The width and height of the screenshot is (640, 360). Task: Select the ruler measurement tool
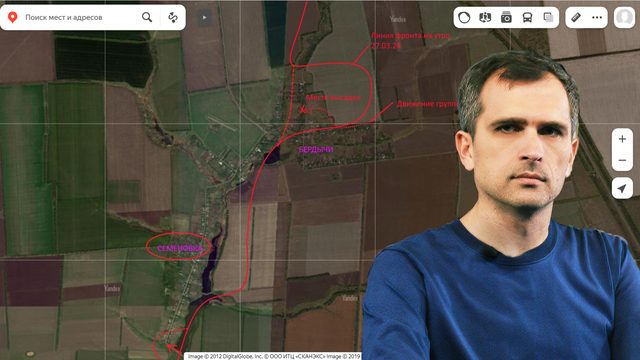tap(576, 18)
